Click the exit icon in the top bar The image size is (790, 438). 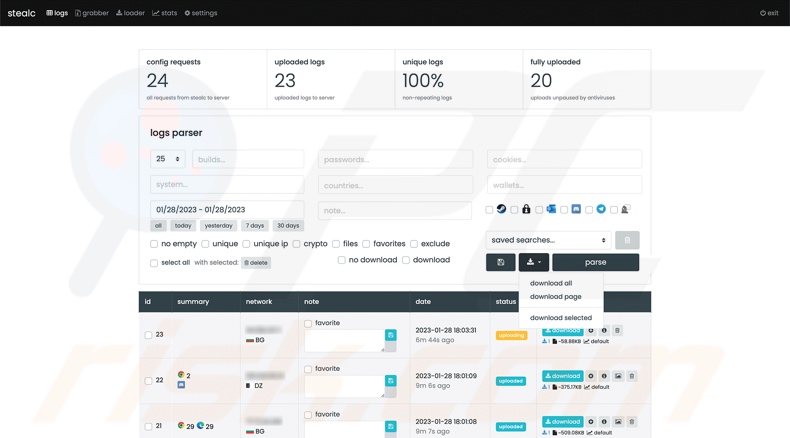click(x=769, y=13)
